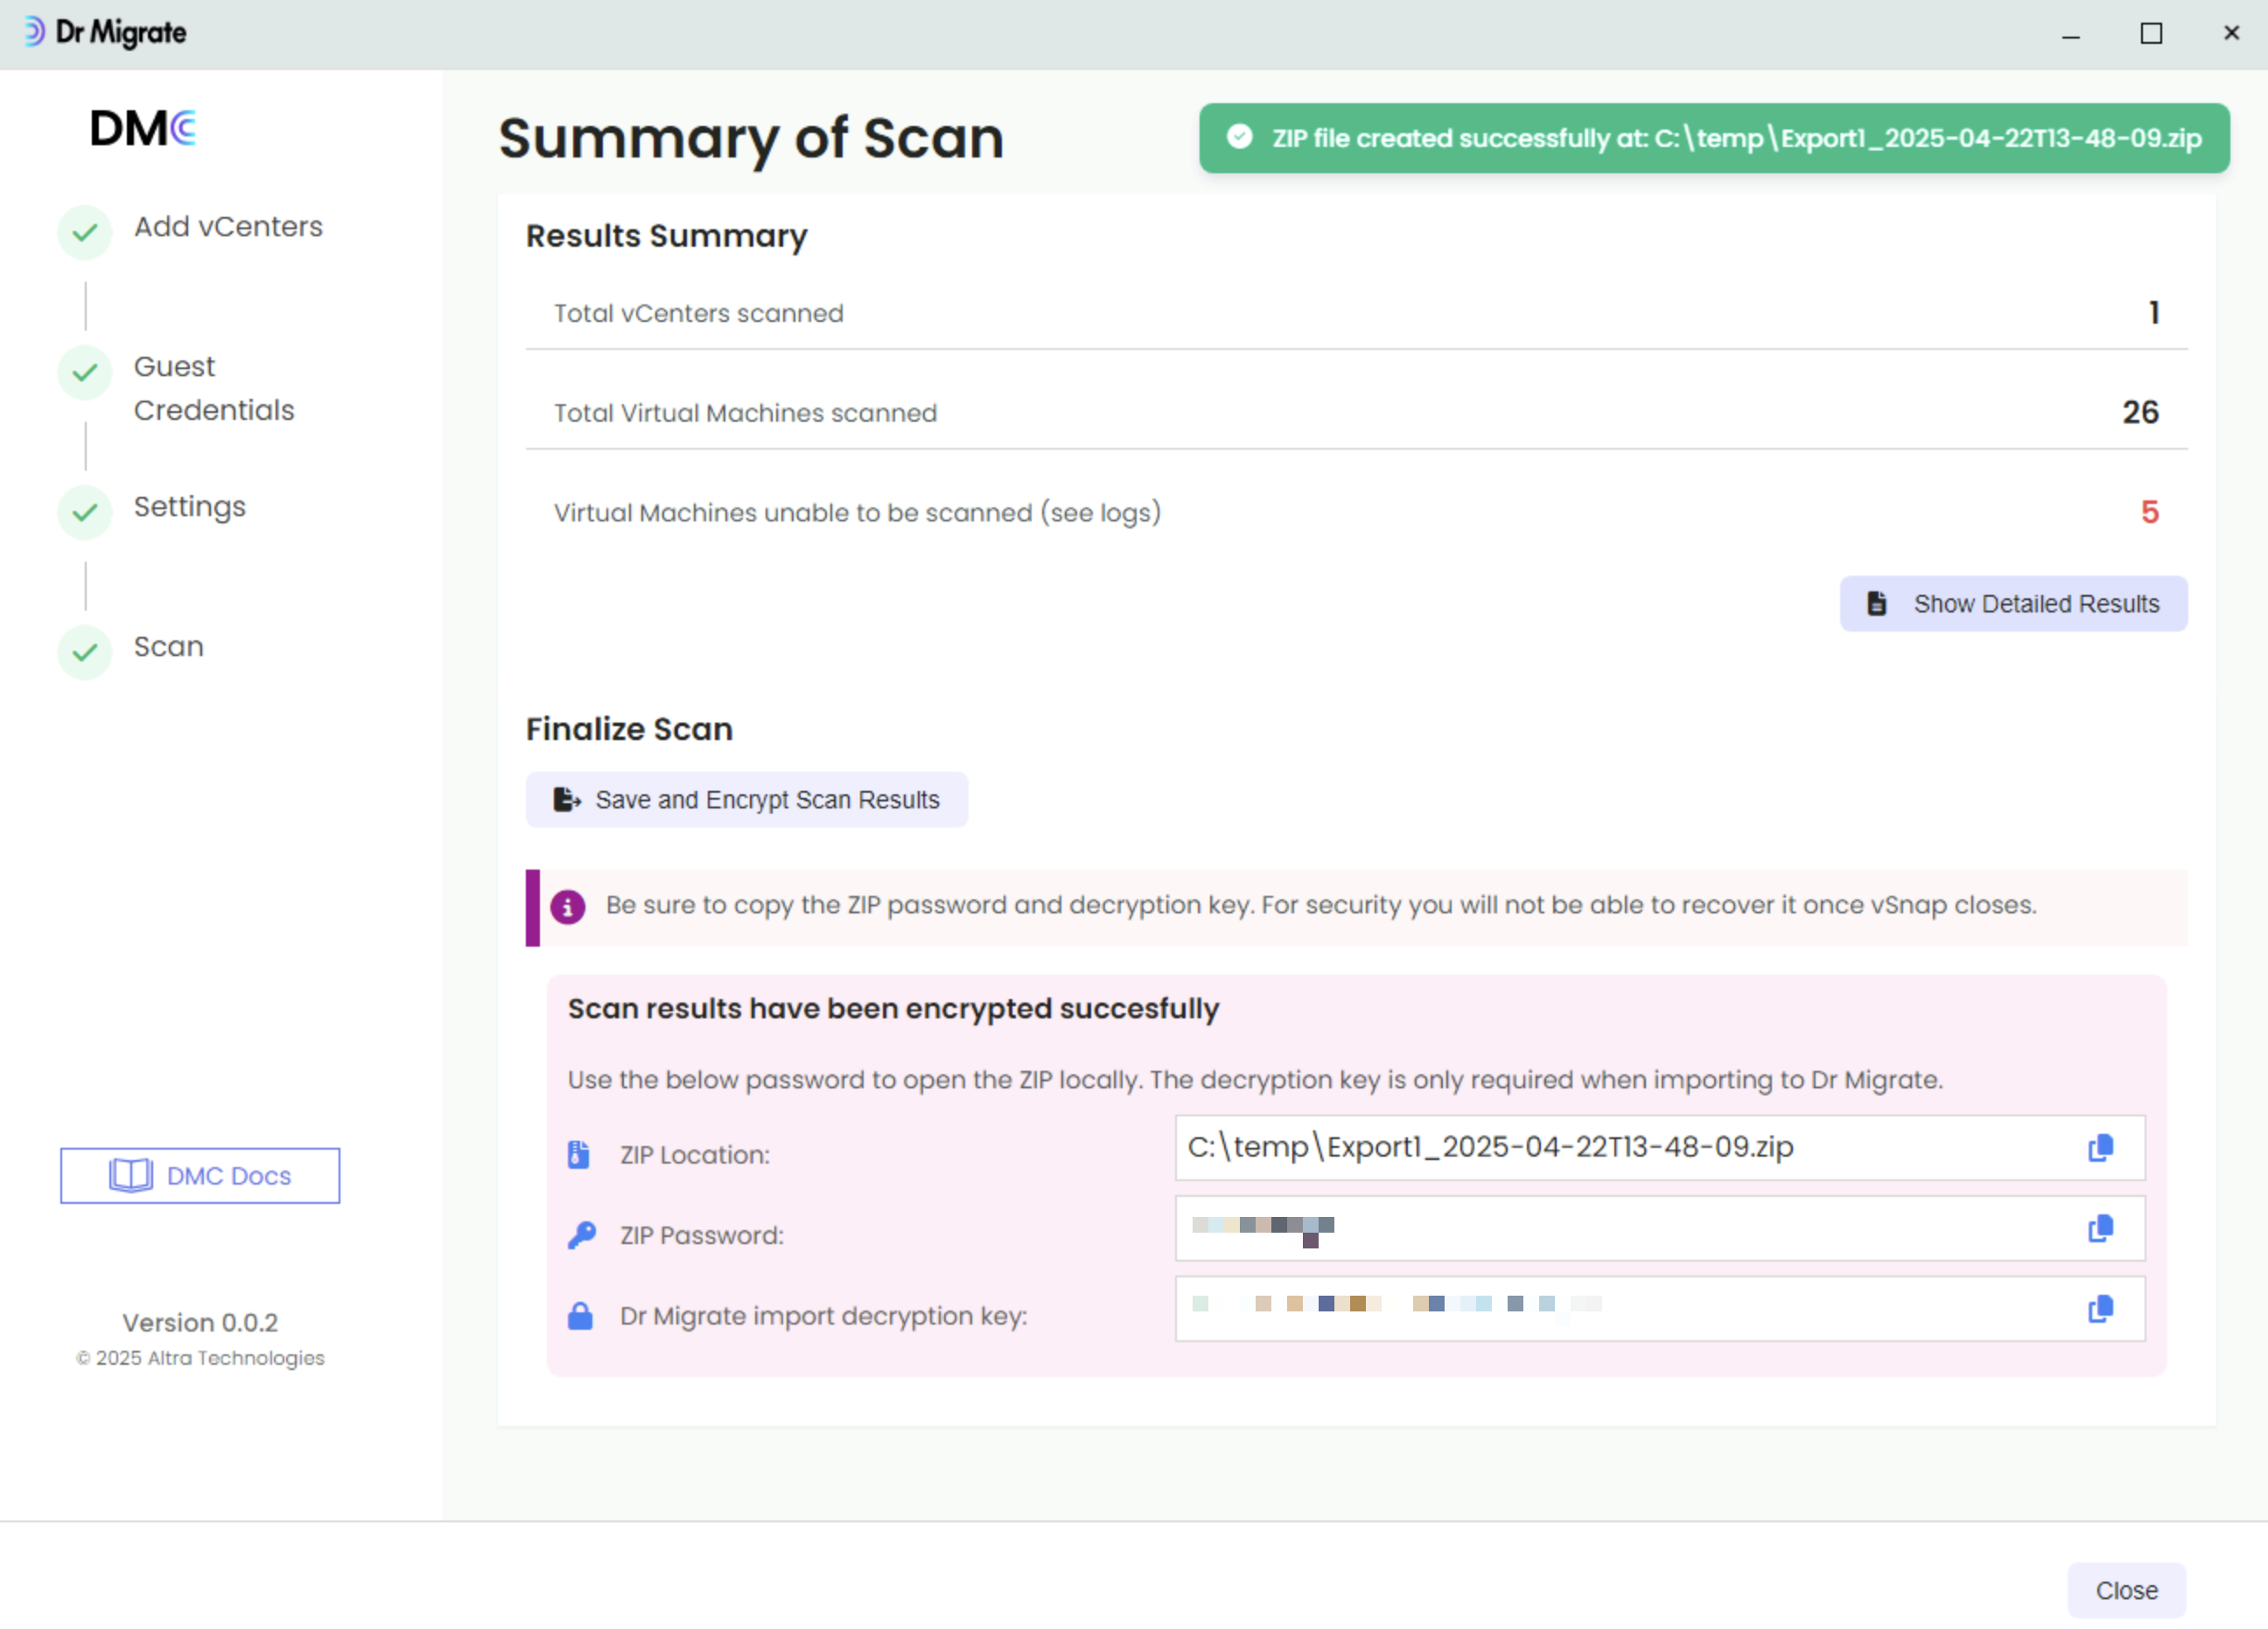Dismiss the ZIP file created success toast
This screenshot has height=1629, width=2268.
1714,138
